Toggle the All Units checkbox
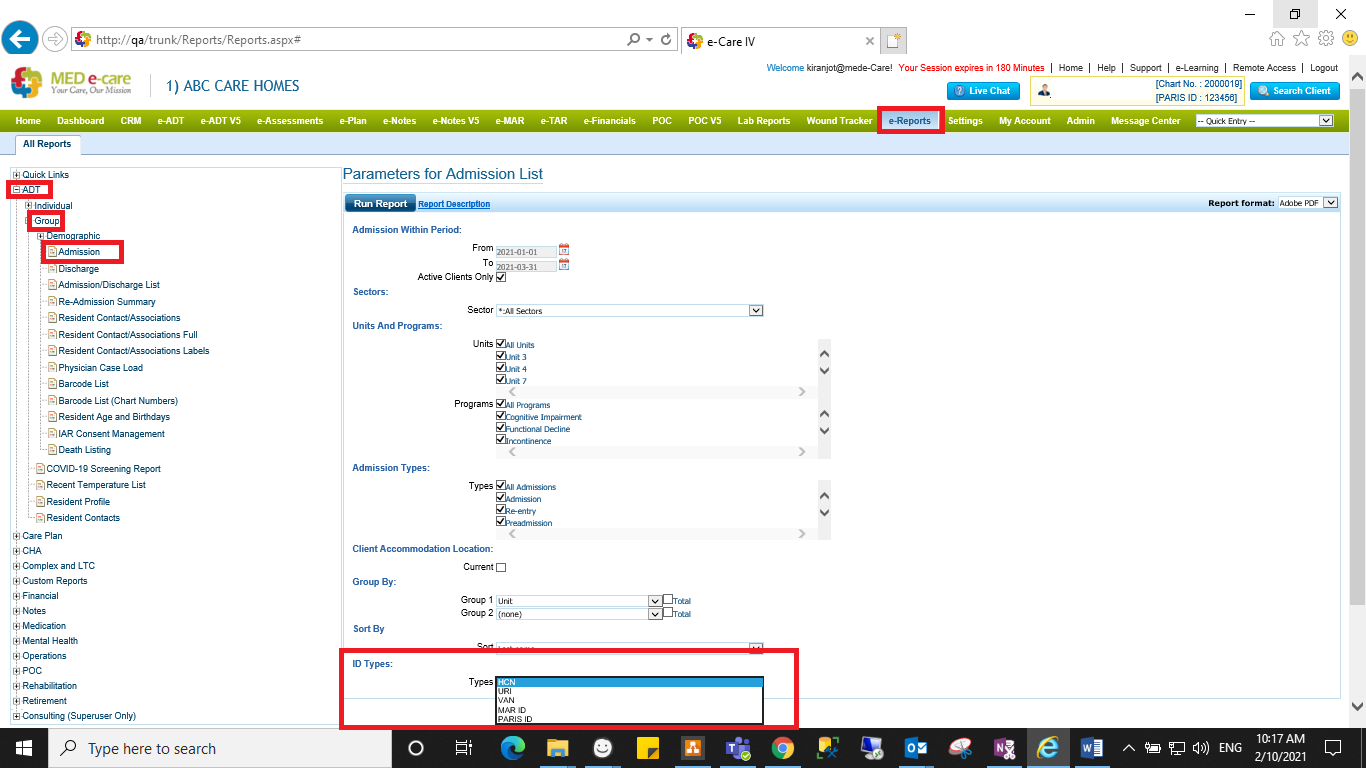Viewport: 1366px width, 768px height. coord(501,344)
